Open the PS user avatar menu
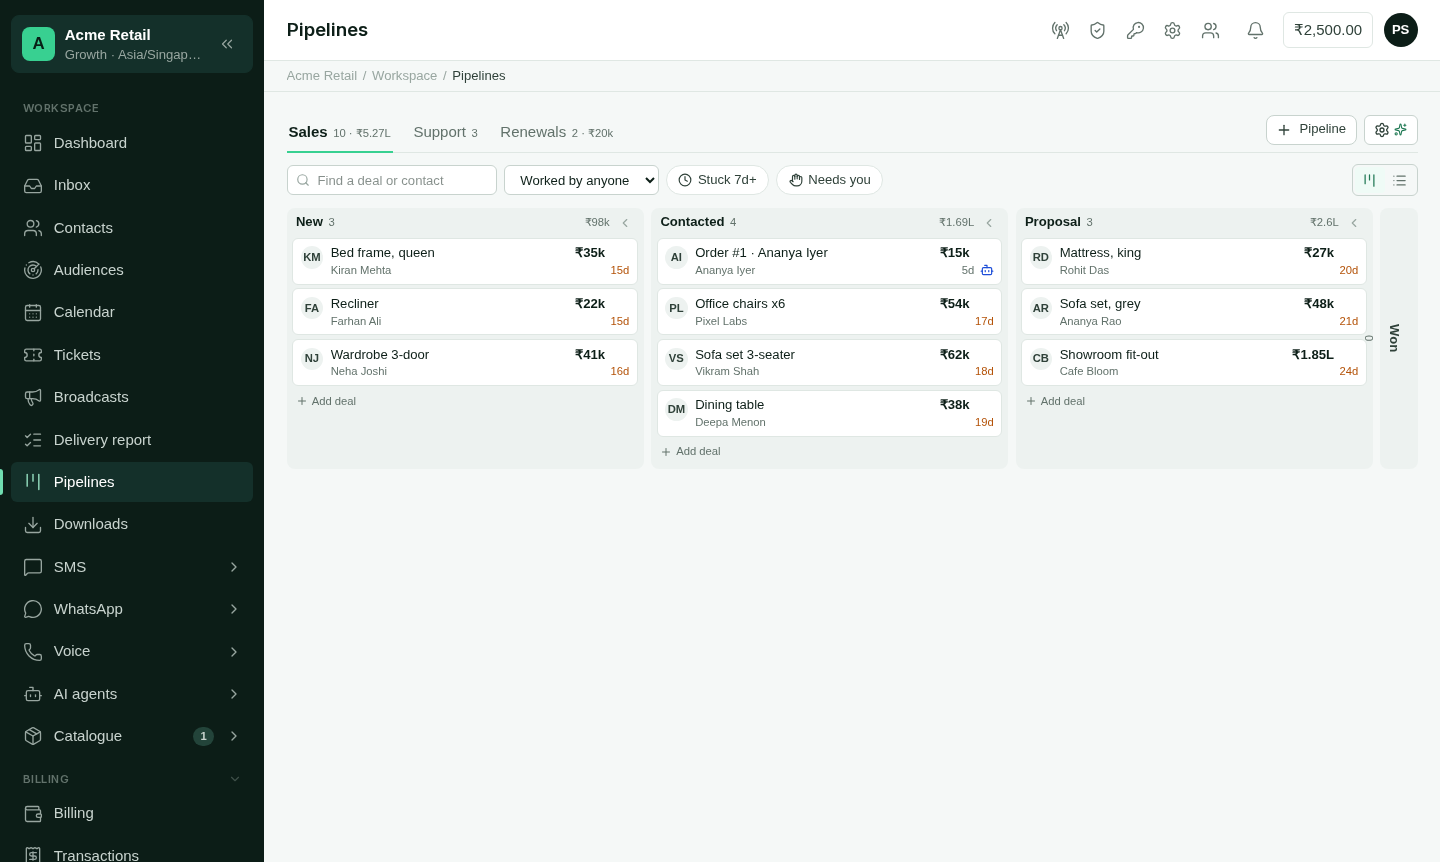This screenshot has width=1440, height=862. pyautogui.click(x=1401, y=30)
